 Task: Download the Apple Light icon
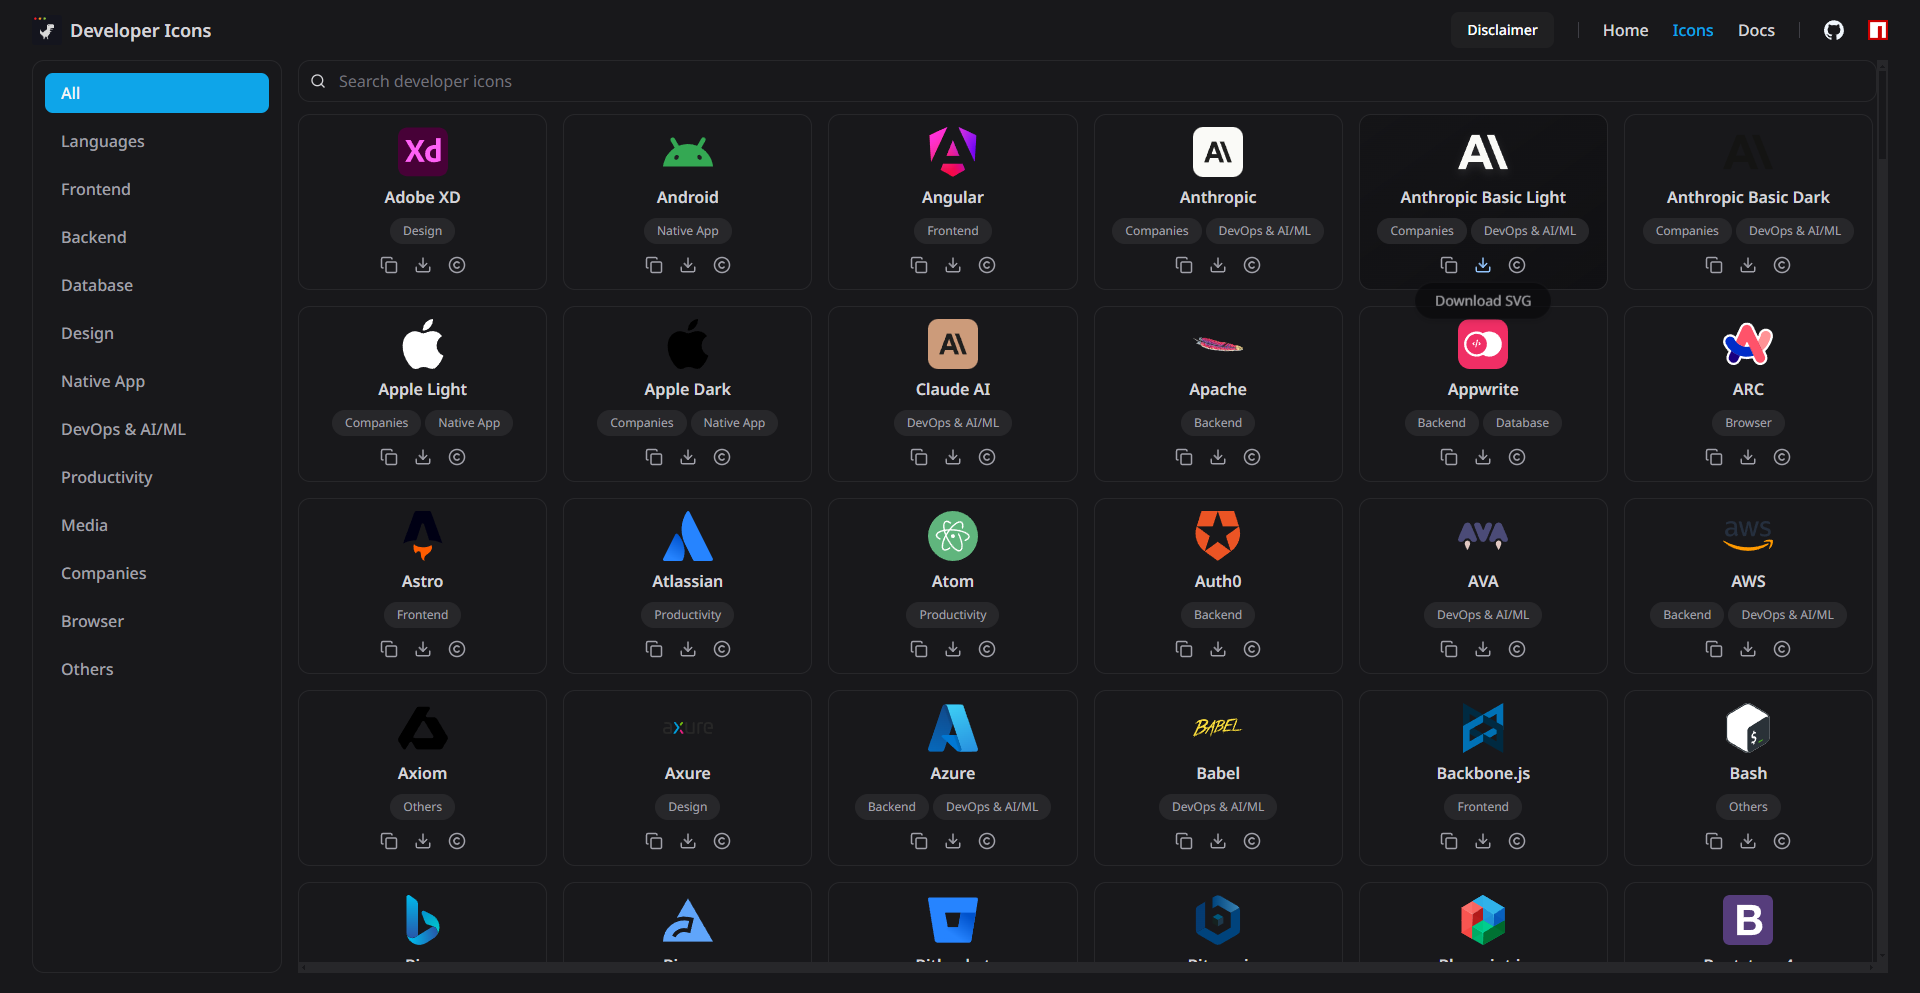(x=423, y=457)
